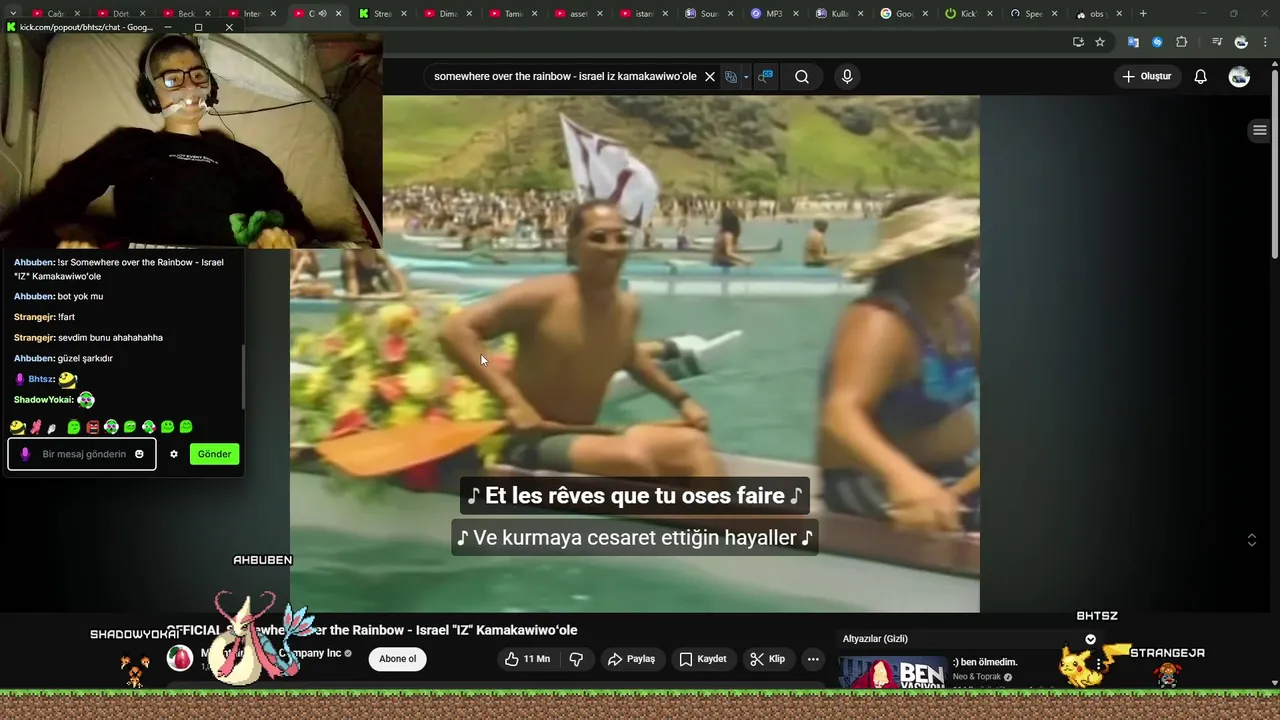Click the Paylaş share button
Screen dimensions: 1280x720
(631, 659)
